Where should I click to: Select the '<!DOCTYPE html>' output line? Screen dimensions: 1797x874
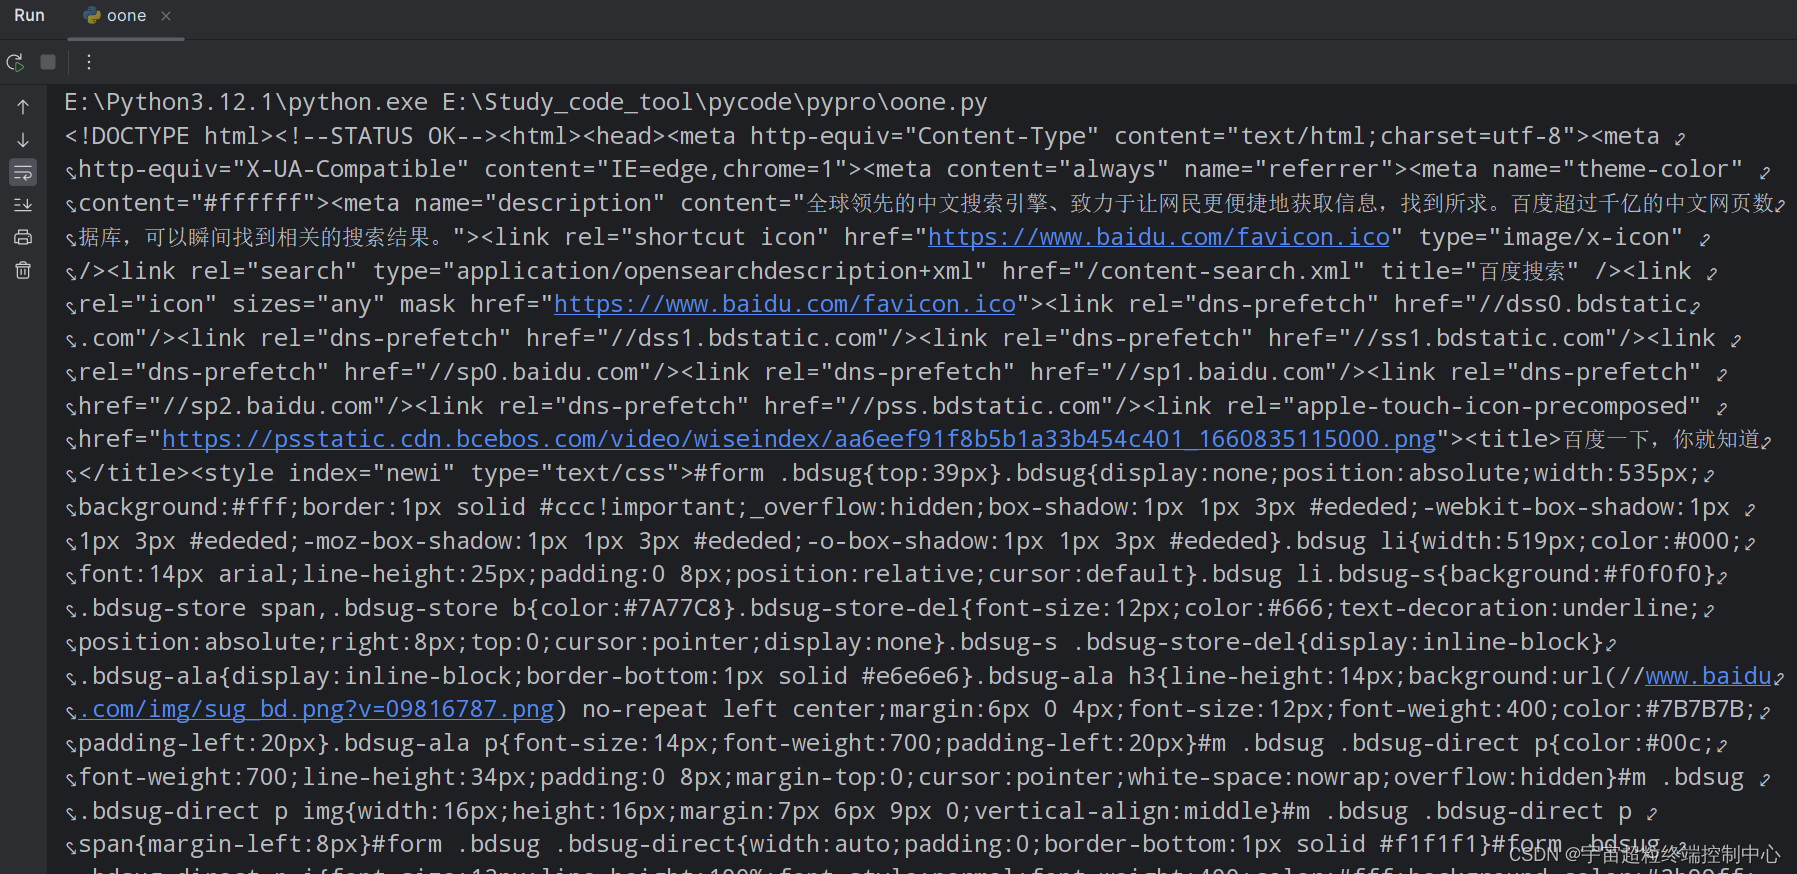862,136
